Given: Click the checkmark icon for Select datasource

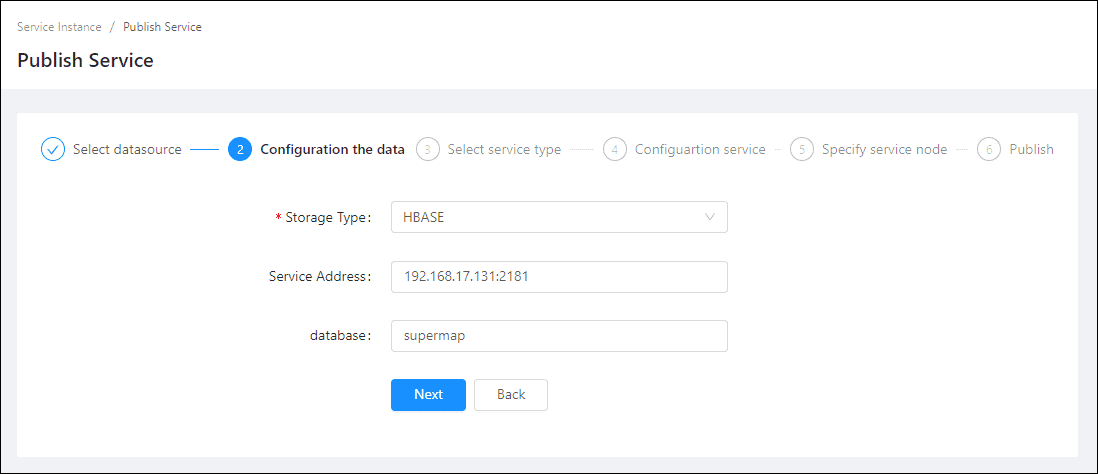Looking at the screenshot, I should click(x=52, y=149).
